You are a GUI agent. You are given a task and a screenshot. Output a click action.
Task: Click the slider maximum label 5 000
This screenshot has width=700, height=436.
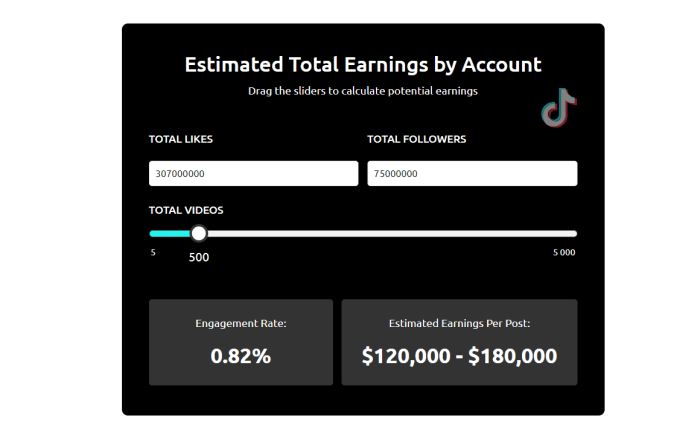[564, 252]
